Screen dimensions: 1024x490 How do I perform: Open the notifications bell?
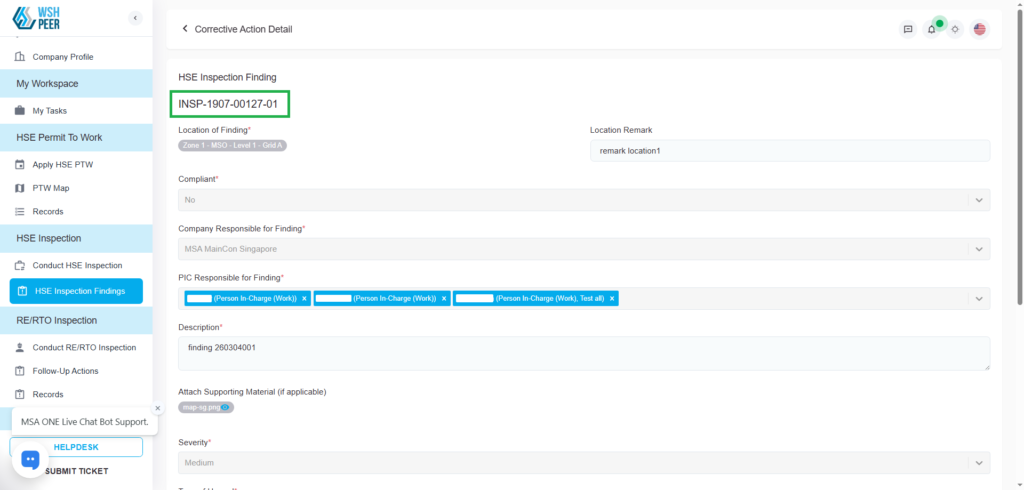point(932,29)
